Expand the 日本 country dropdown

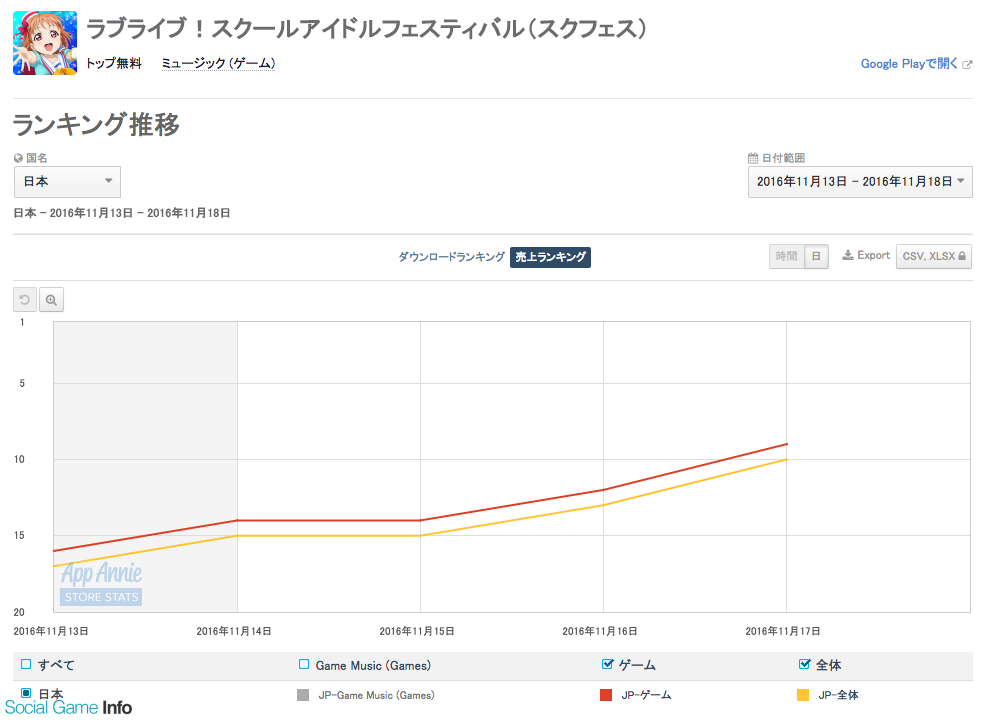(x=67, y=182)
